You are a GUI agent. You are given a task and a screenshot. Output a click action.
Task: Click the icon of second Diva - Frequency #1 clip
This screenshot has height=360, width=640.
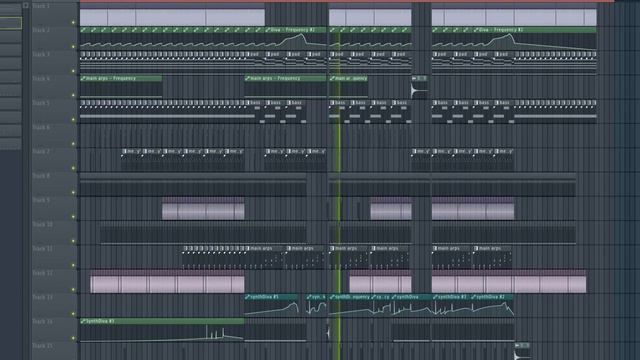(x=476, y=30)
